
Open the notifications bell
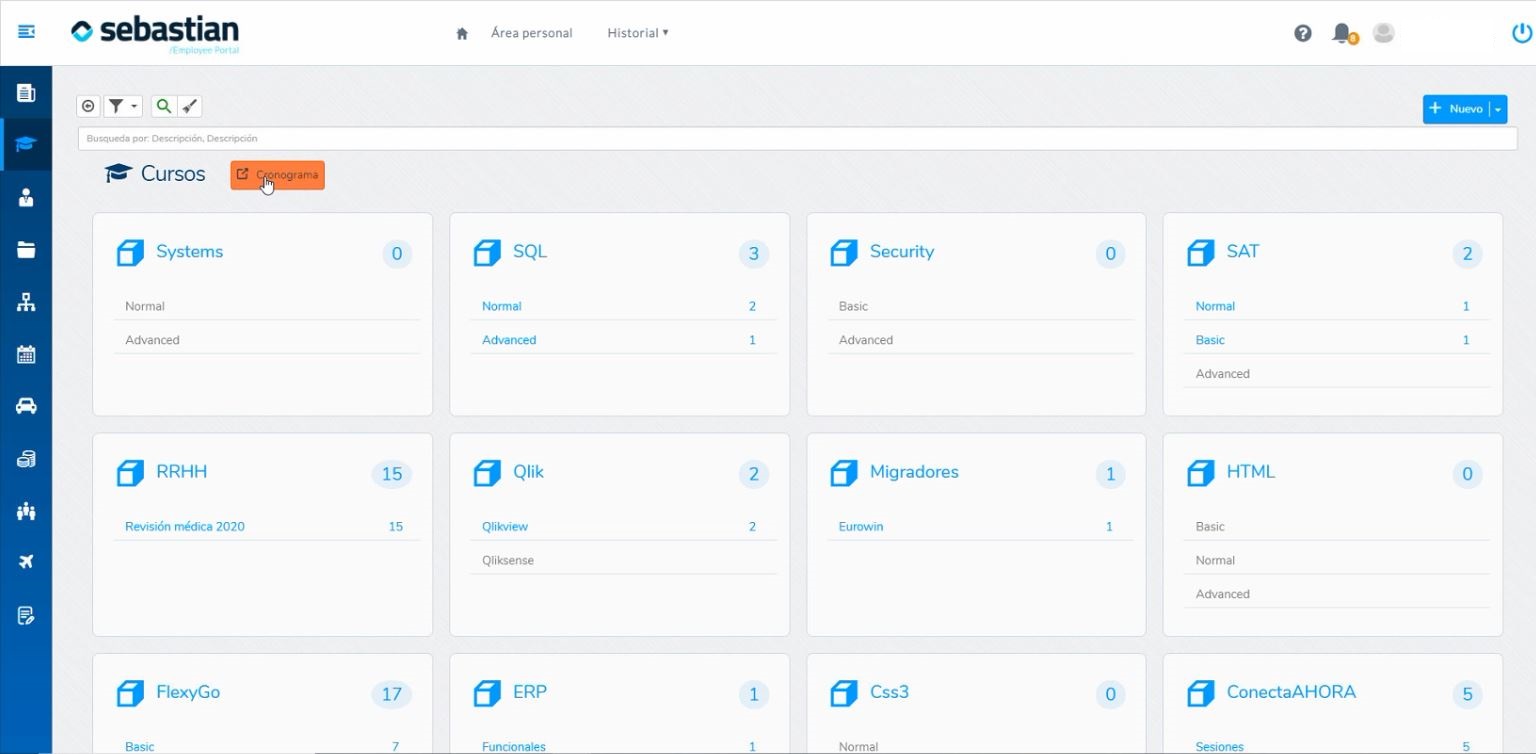(x=1342, y=33)
